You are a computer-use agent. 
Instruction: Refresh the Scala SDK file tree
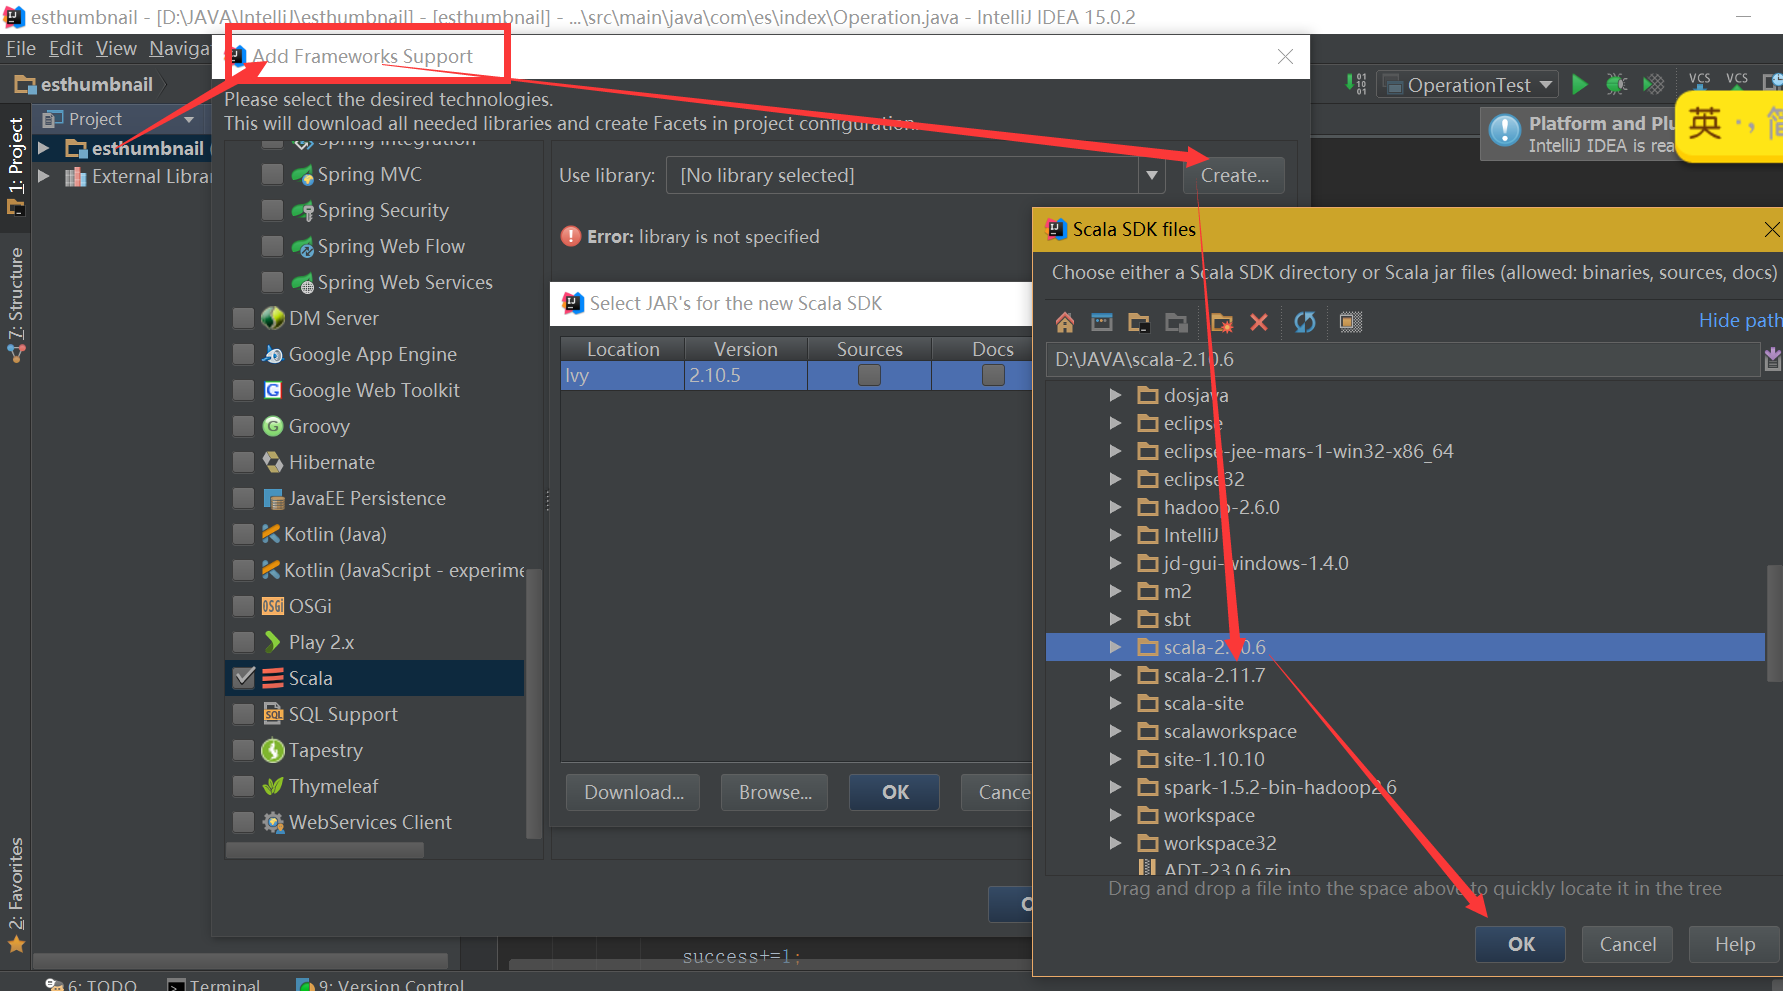tap(1305, 322)
